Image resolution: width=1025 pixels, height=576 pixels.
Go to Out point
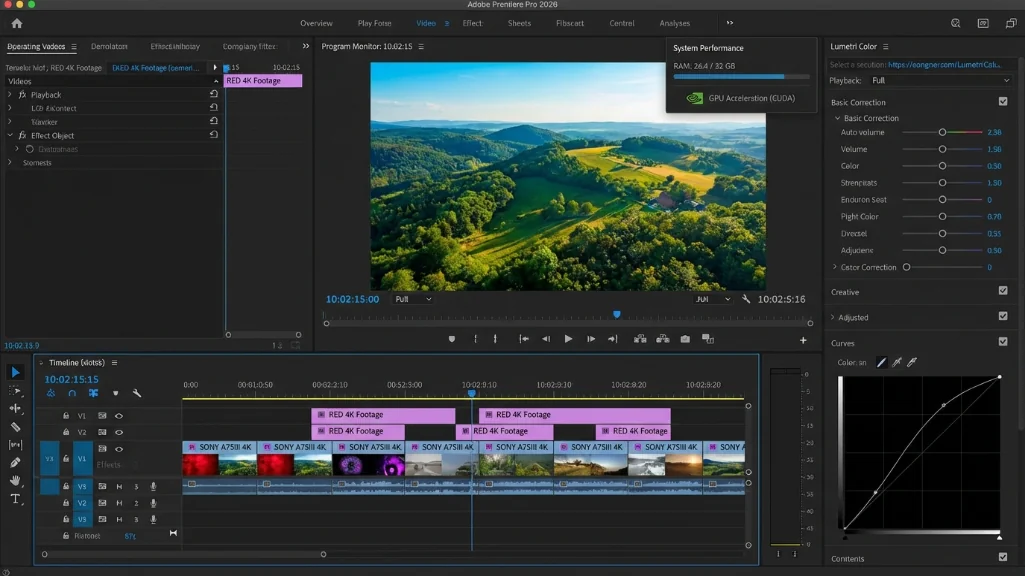pos(613,339)
